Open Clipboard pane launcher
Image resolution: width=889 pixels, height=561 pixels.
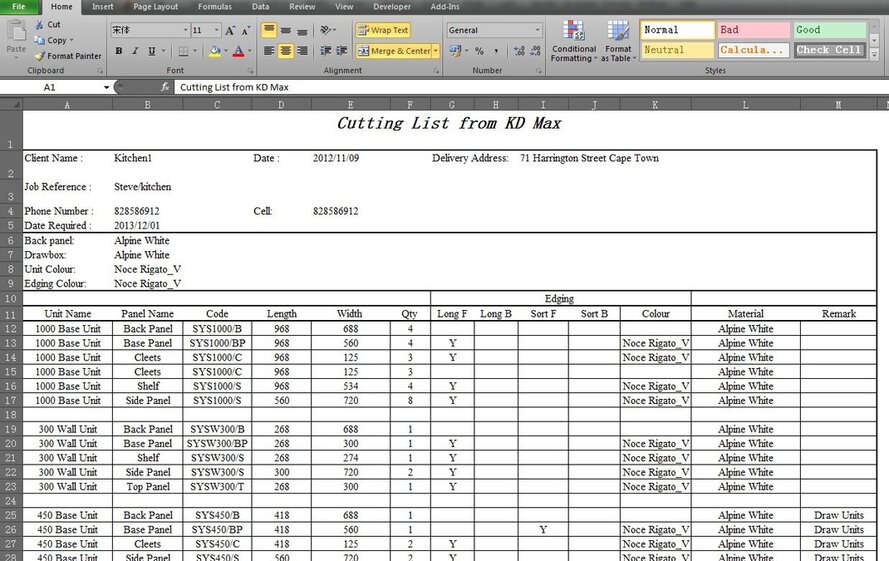(100, 71)
